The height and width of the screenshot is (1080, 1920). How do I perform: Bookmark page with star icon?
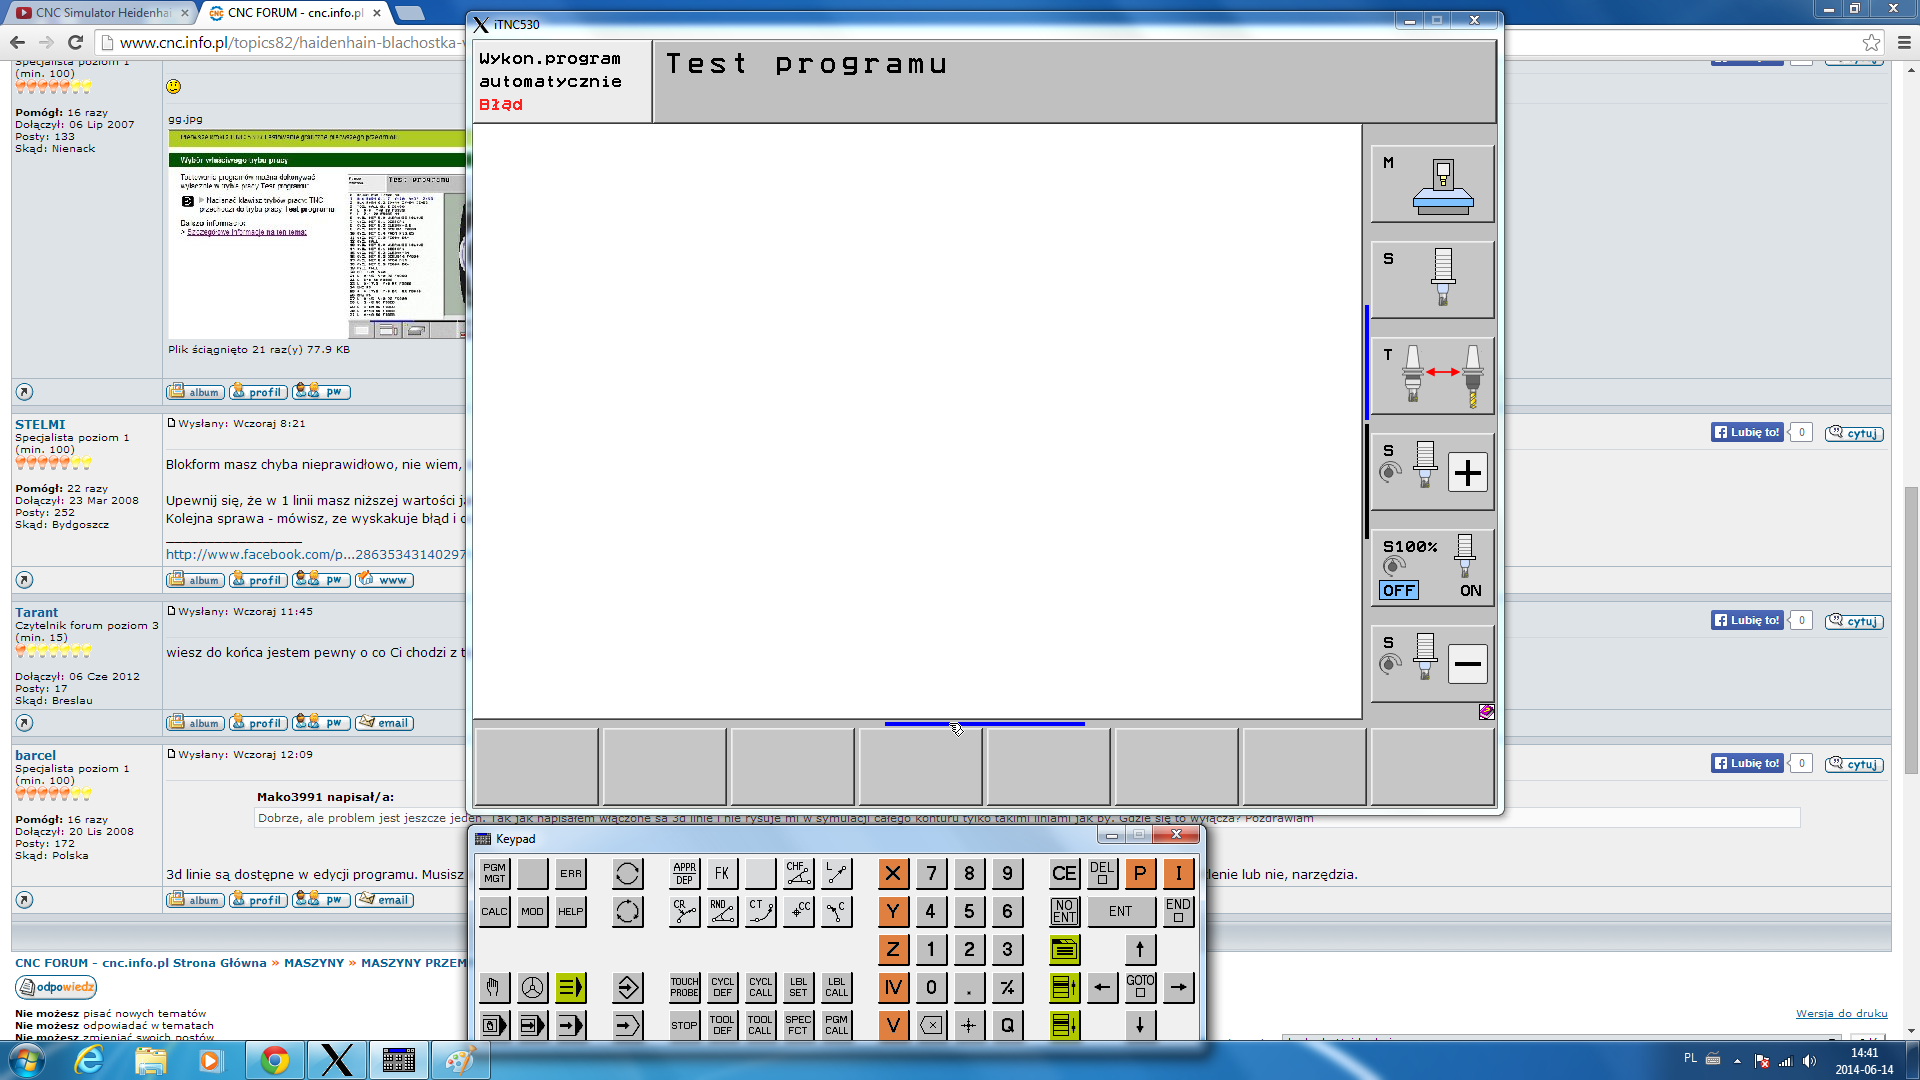point(1871,42)
